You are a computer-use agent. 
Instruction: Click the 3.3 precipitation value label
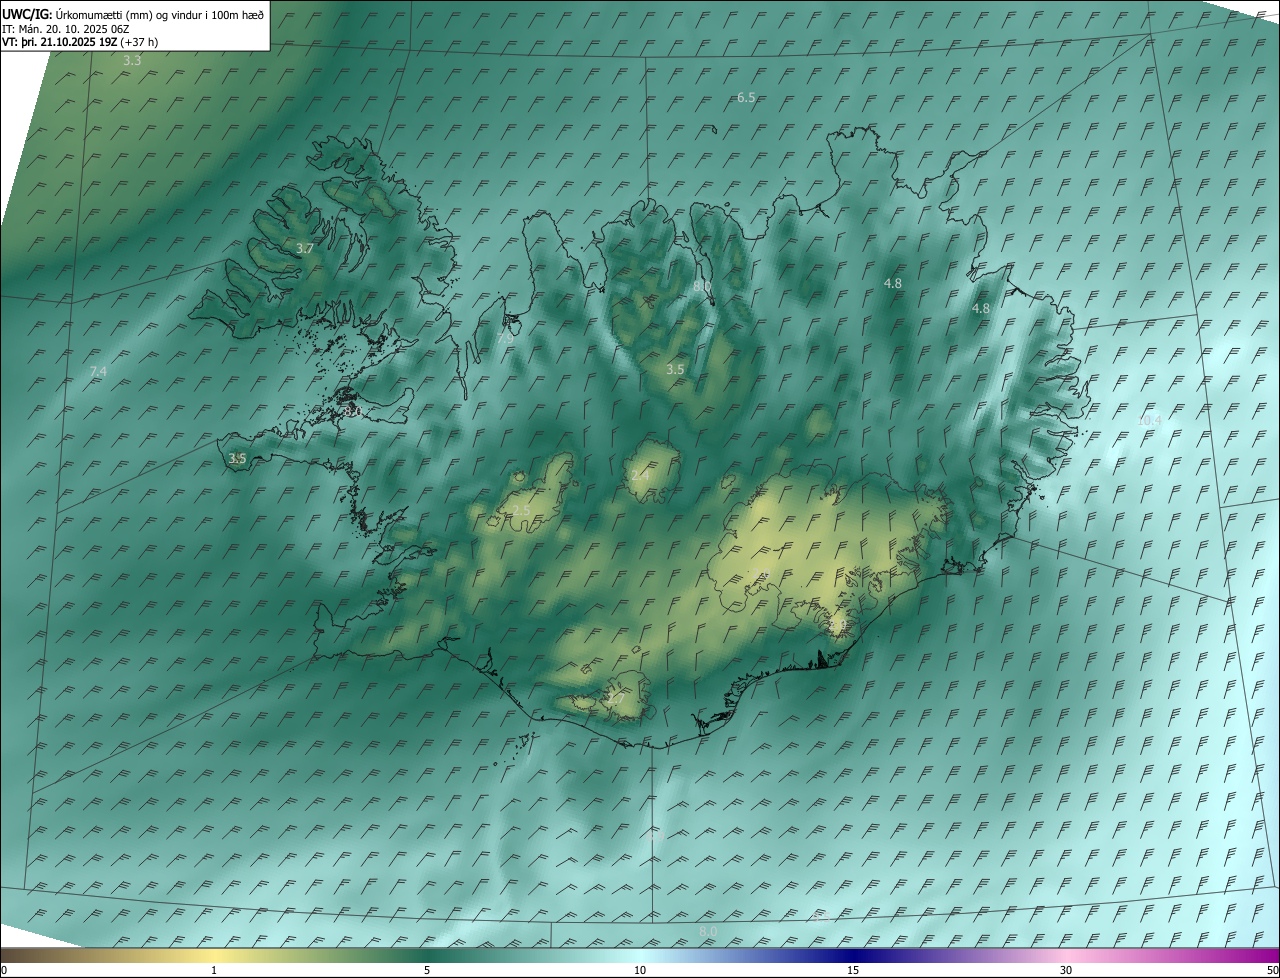point(132,61)
